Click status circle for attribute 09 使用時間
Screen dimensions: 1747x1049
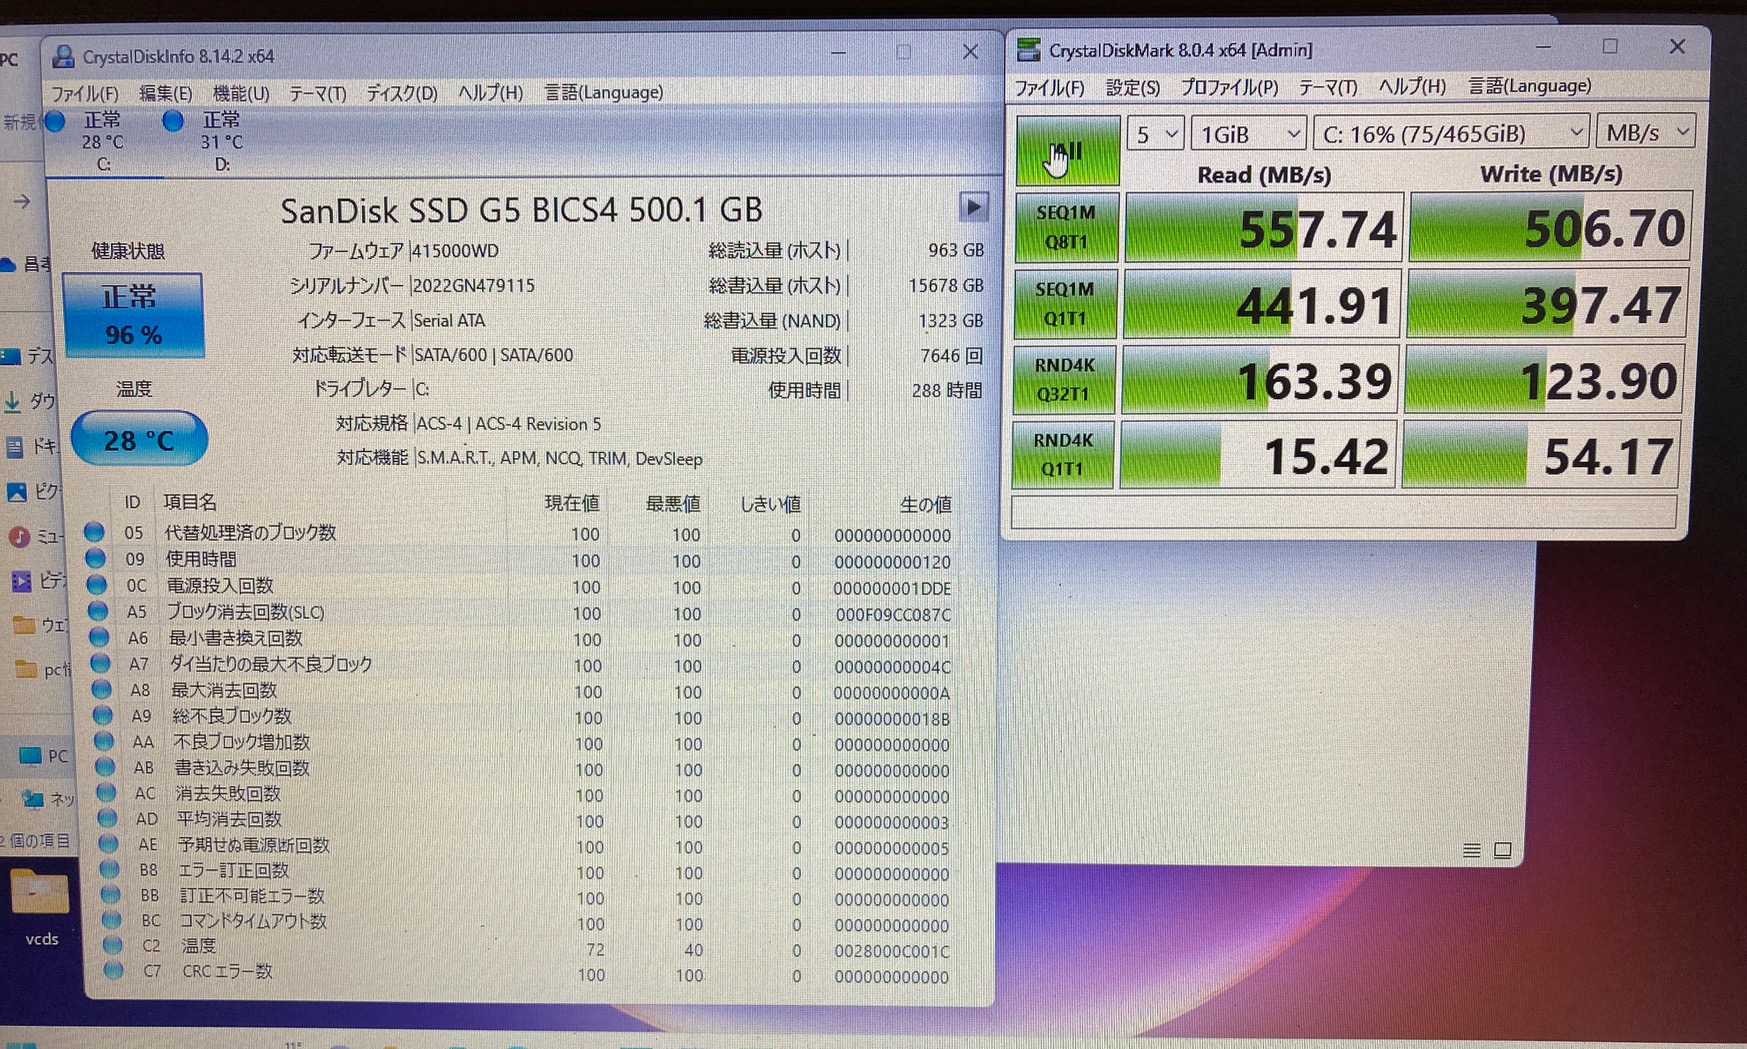click(95, 558)
